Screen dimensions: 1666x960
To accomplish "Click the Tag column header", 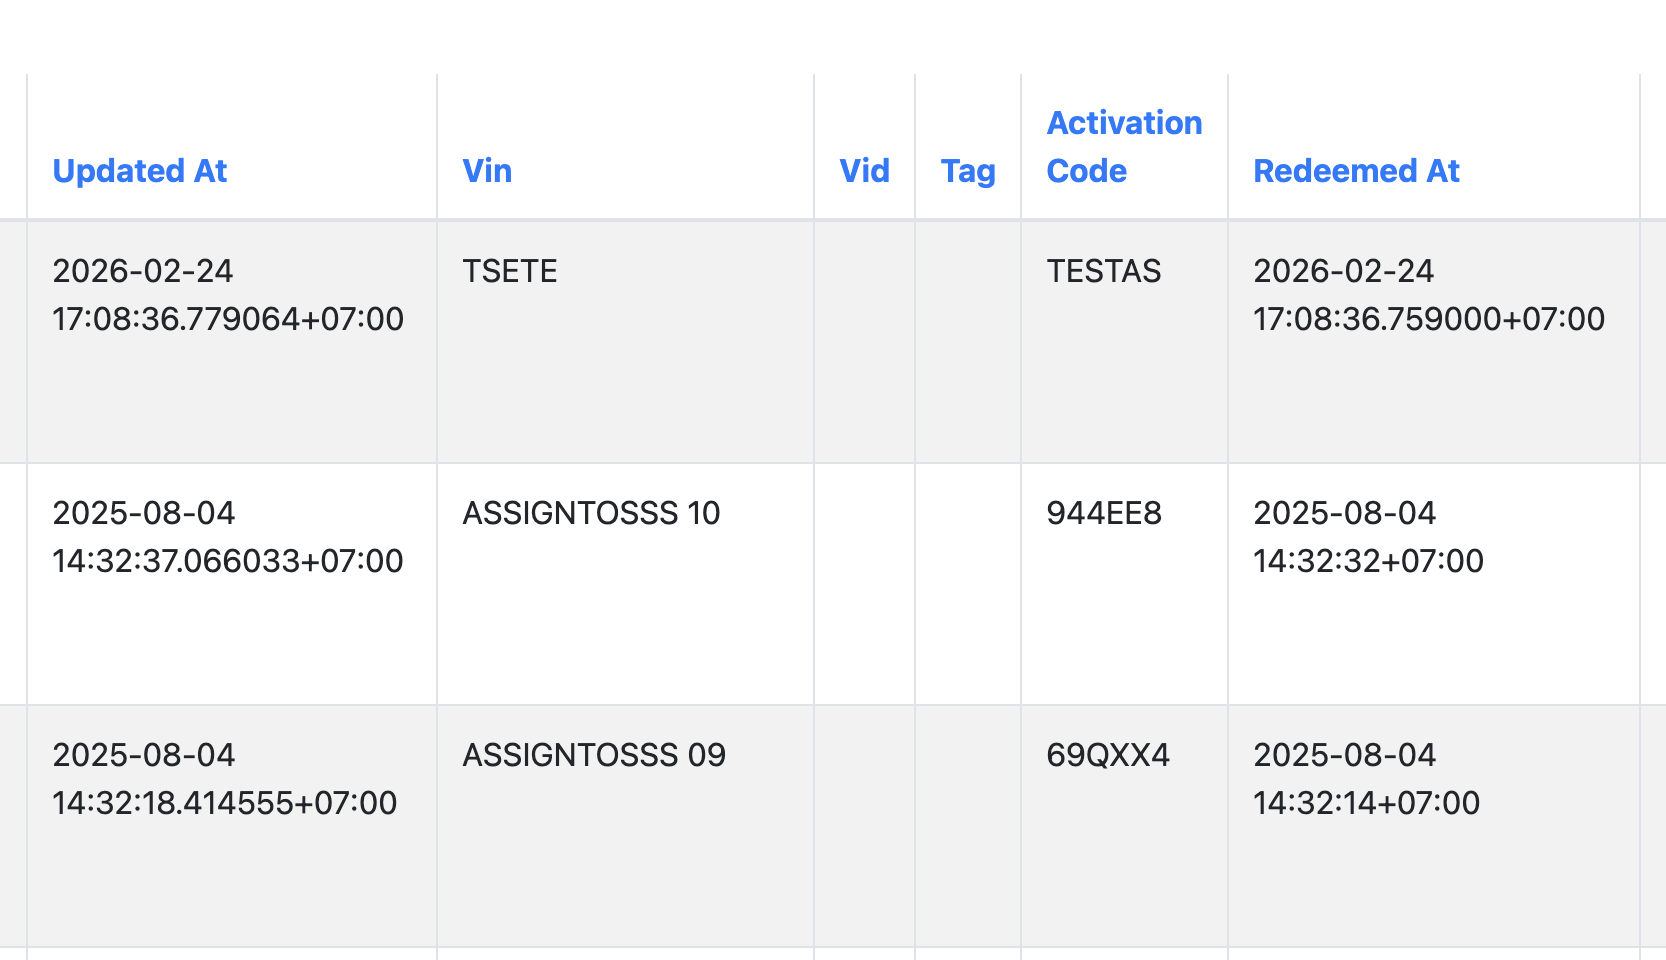I will point(967,171).
